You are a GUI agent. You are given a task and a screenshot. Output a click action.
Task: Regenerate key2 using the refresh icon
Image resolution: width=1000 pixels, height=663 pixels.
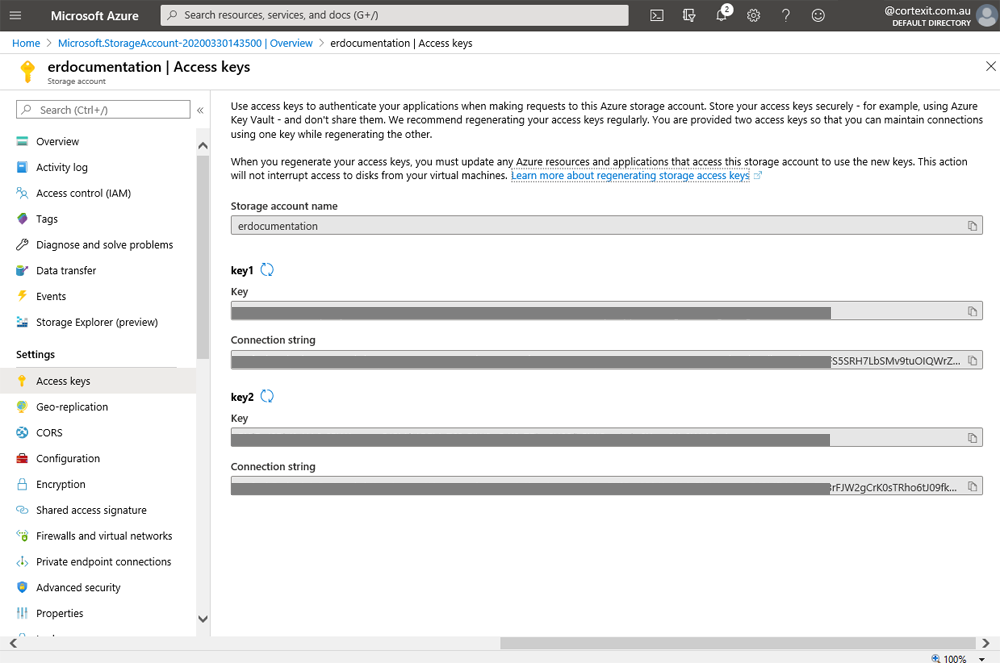tap(267, 397)
